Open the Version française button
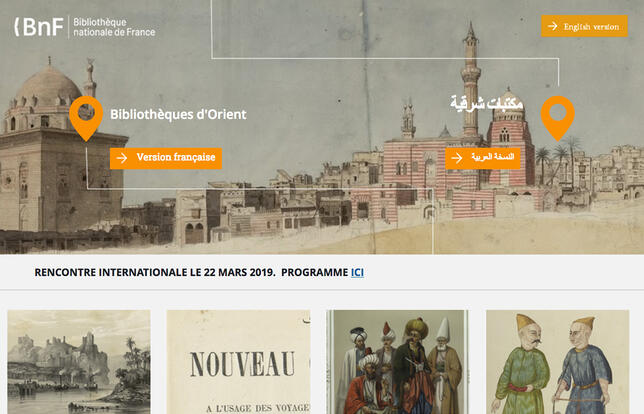This screenshot has height=414, width=644. coord(166,158)
